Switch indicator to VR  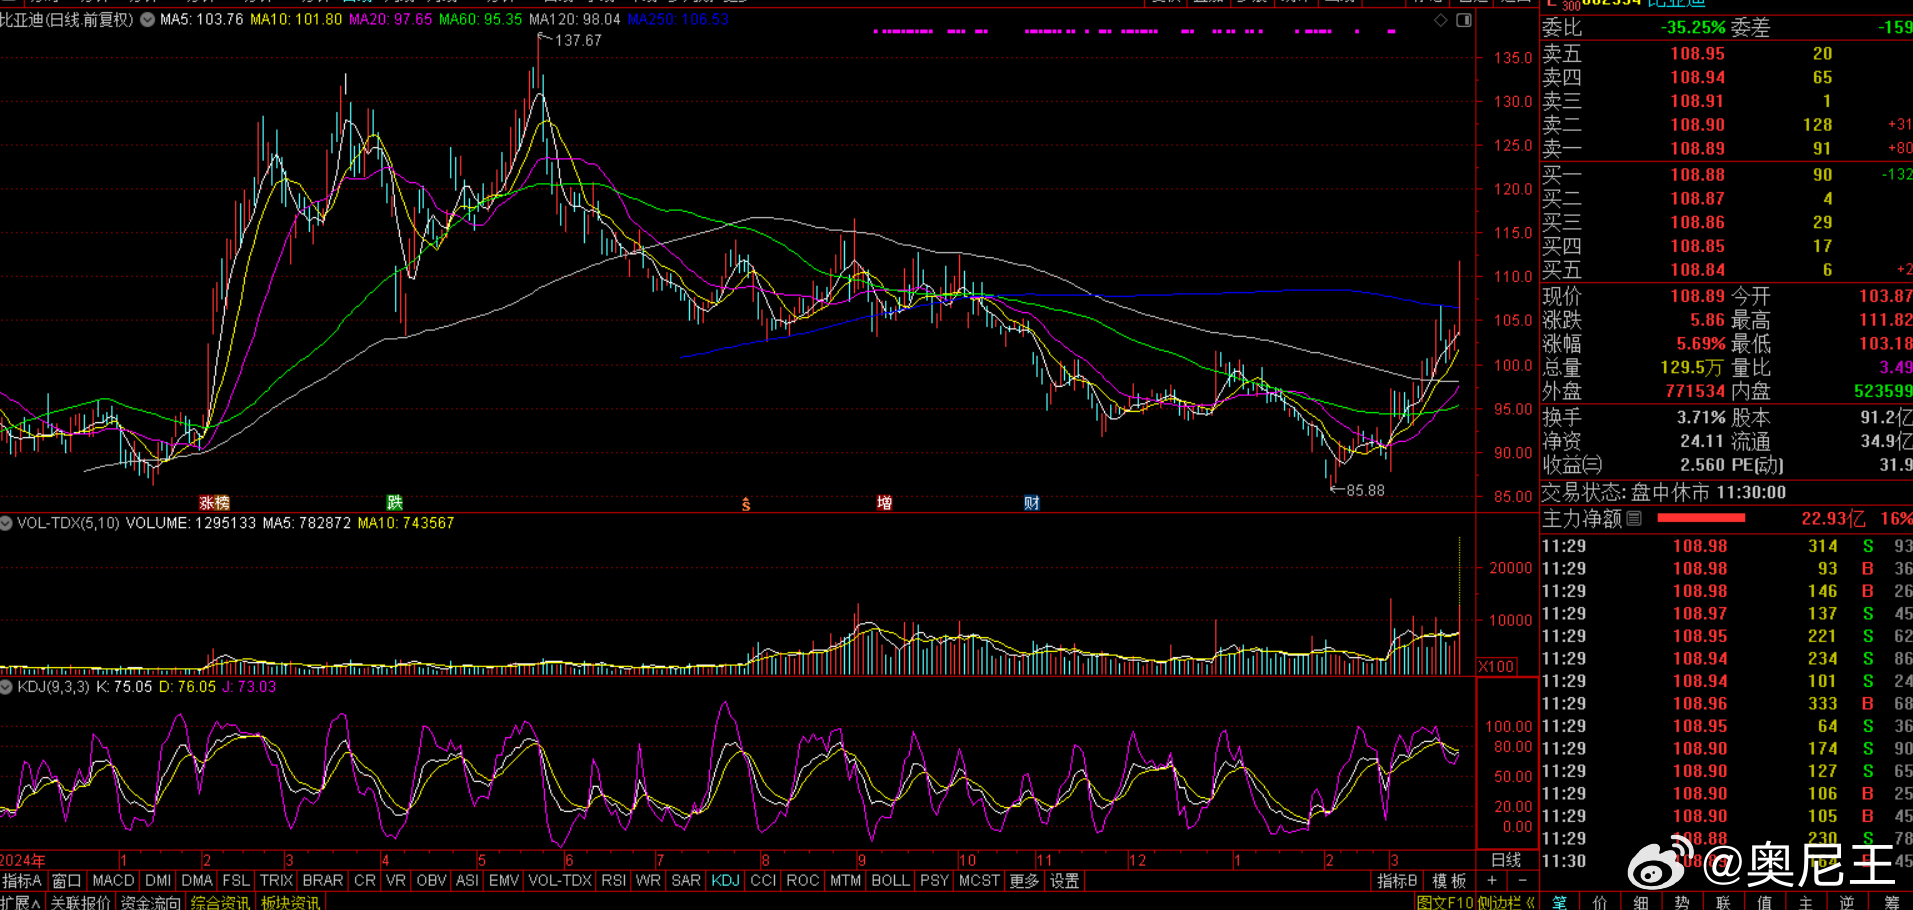point(396,881)
